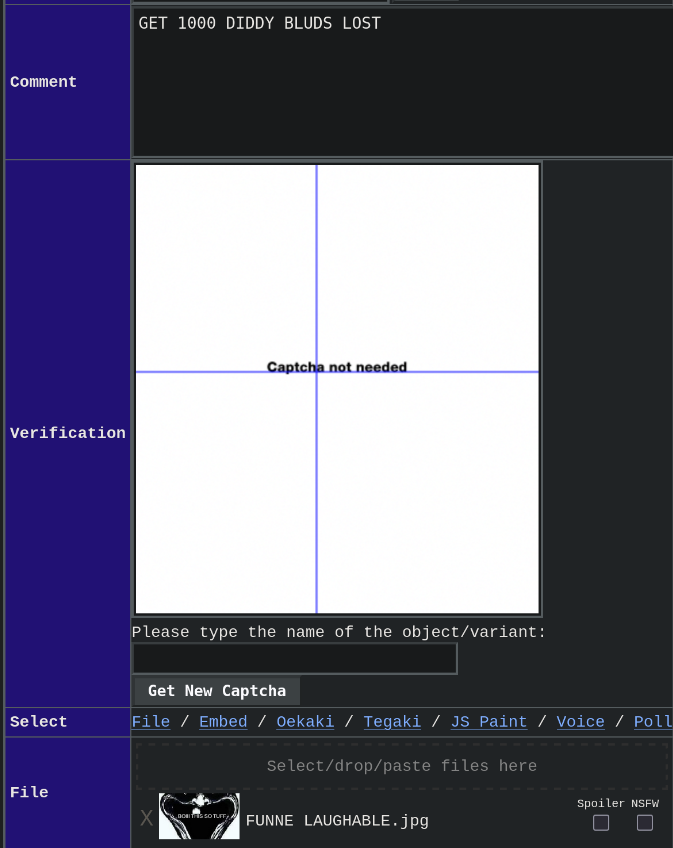The height and width of the screenshot is (848, 673).
Task: Tick the Spoiler checkbox
Action: click(x=601, y=823)
